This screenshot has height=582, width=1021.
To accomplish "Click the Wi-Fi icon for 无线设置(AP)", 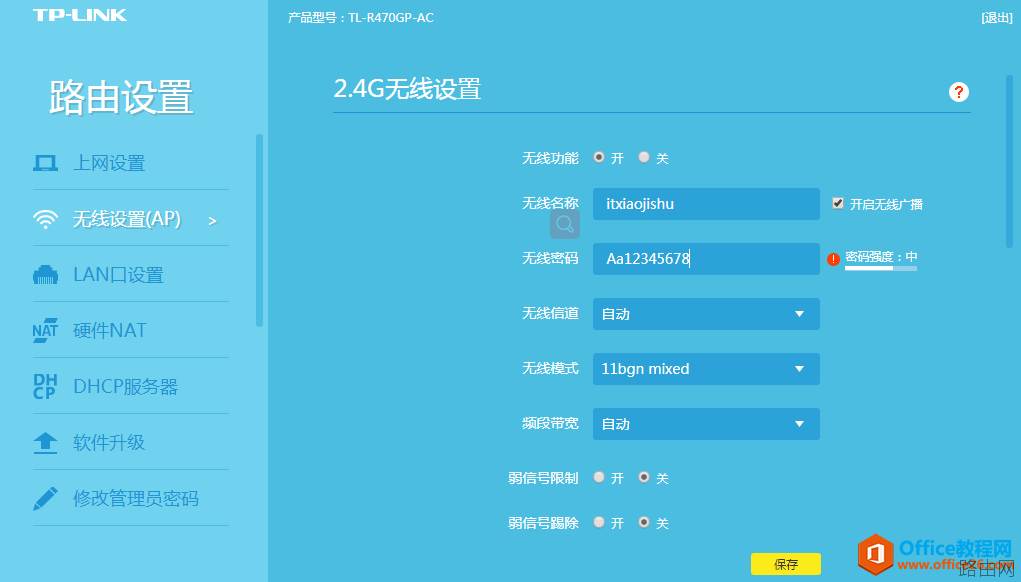I will click(x=45, y=219).
